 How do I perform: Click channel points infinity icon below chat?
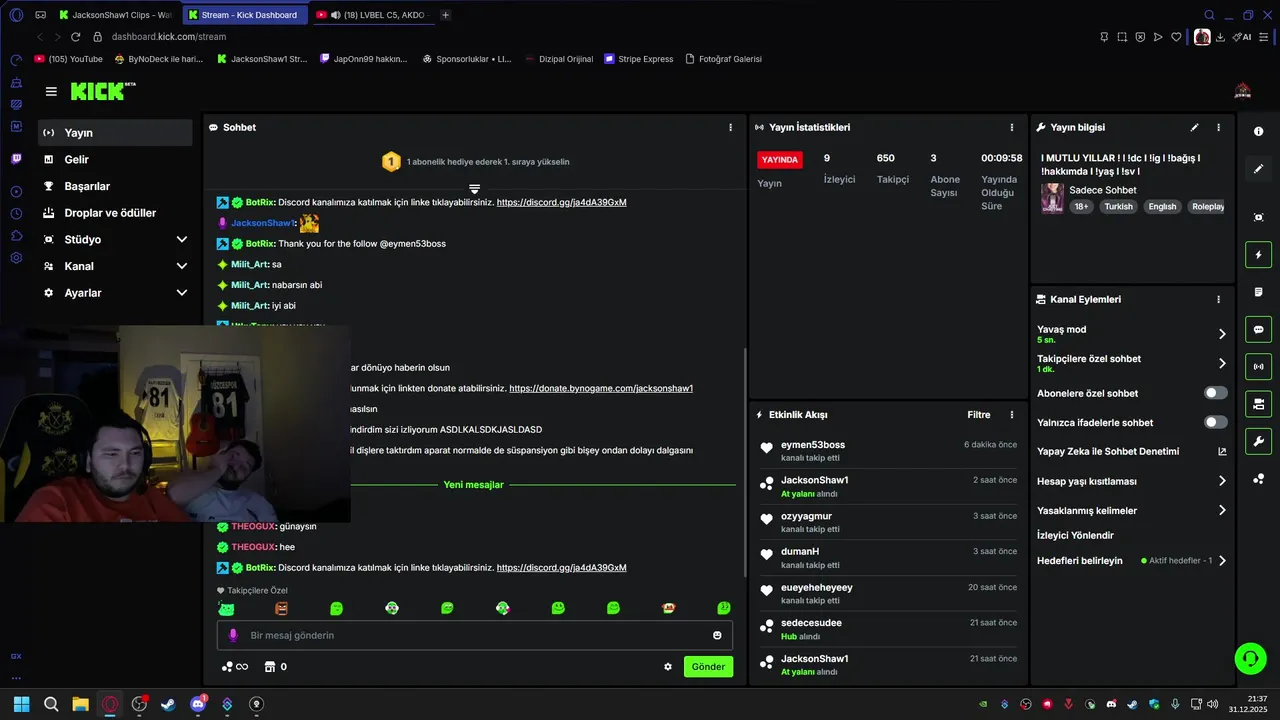pos(235,667)
